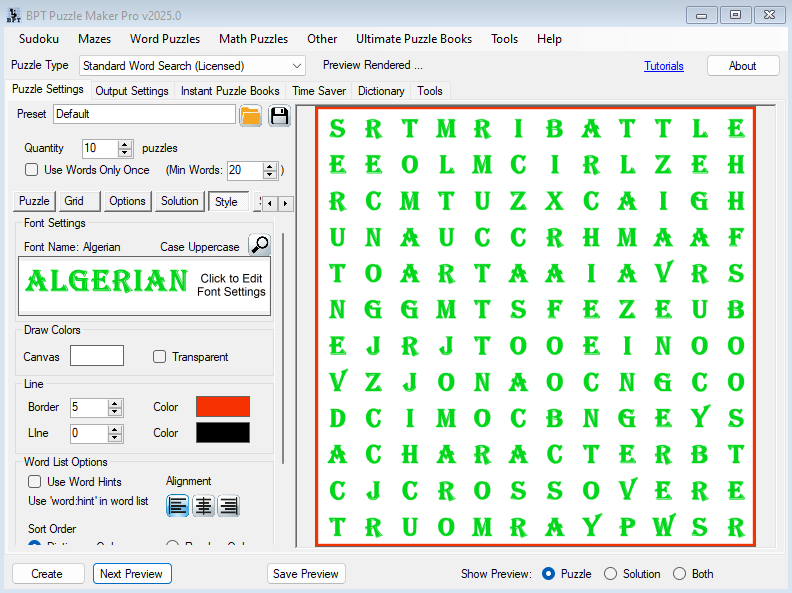
Task: Decrease border width with the down spinner
Action: (x=114, y=412)
